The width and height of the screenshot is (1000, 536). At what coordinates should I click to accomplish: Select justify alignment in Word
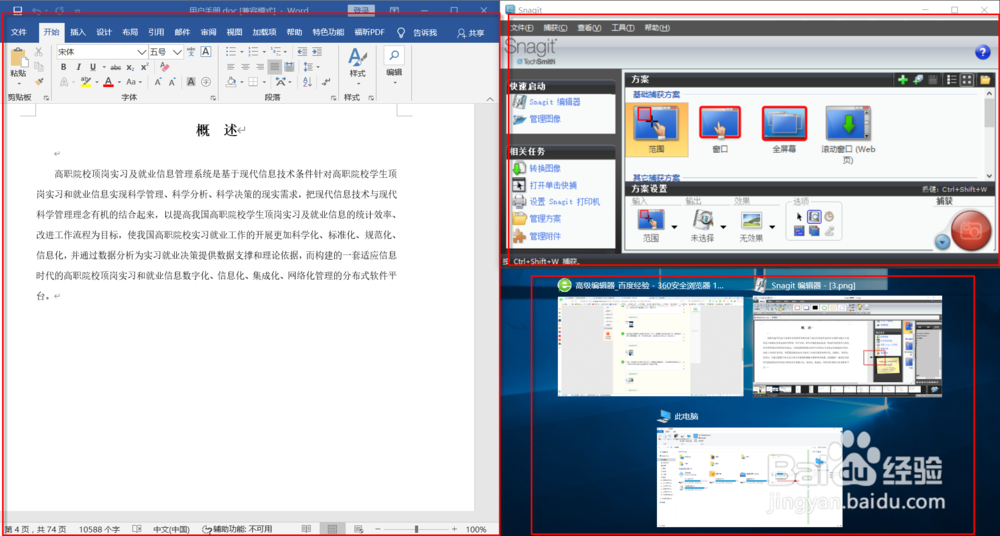pos(274,67)
